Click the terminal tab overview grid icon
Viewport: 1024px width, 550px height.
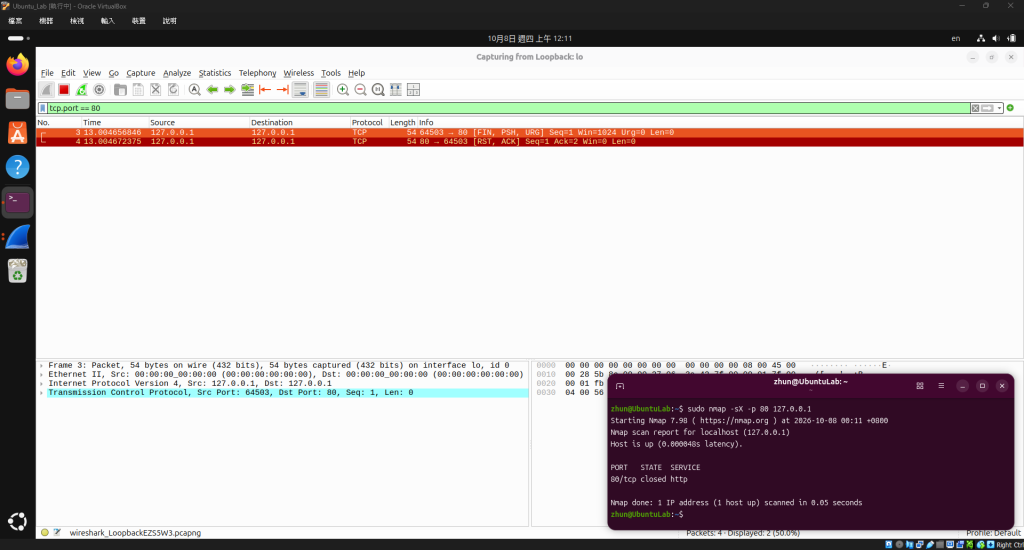point(920,386)
